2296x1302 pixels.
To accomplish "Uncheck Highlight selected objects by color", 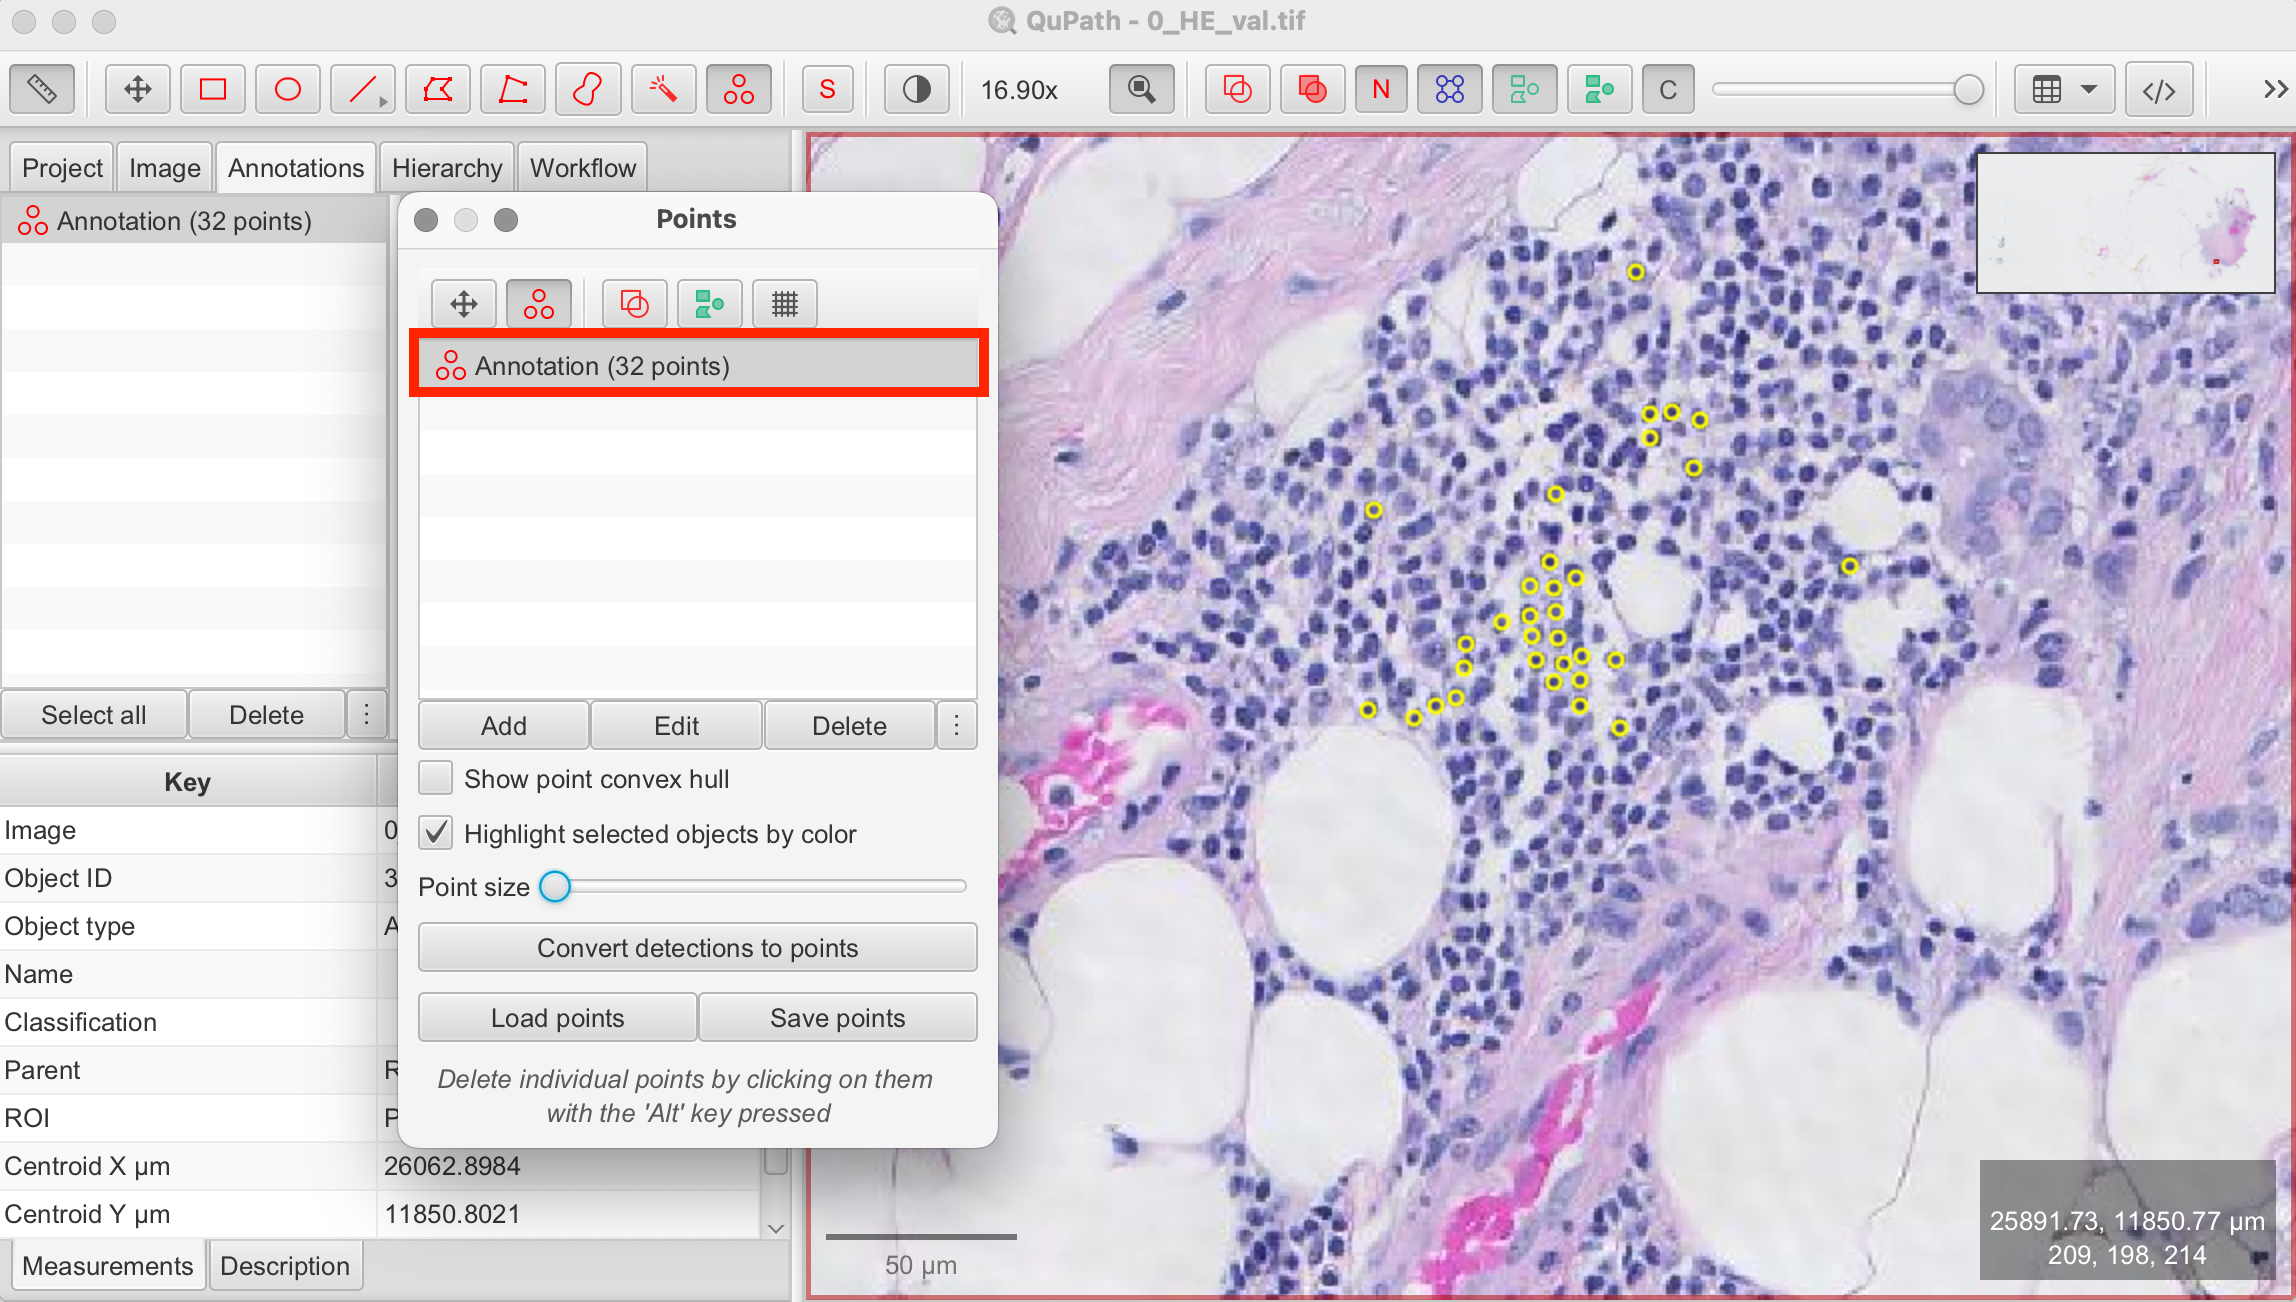I will point(436,833).
